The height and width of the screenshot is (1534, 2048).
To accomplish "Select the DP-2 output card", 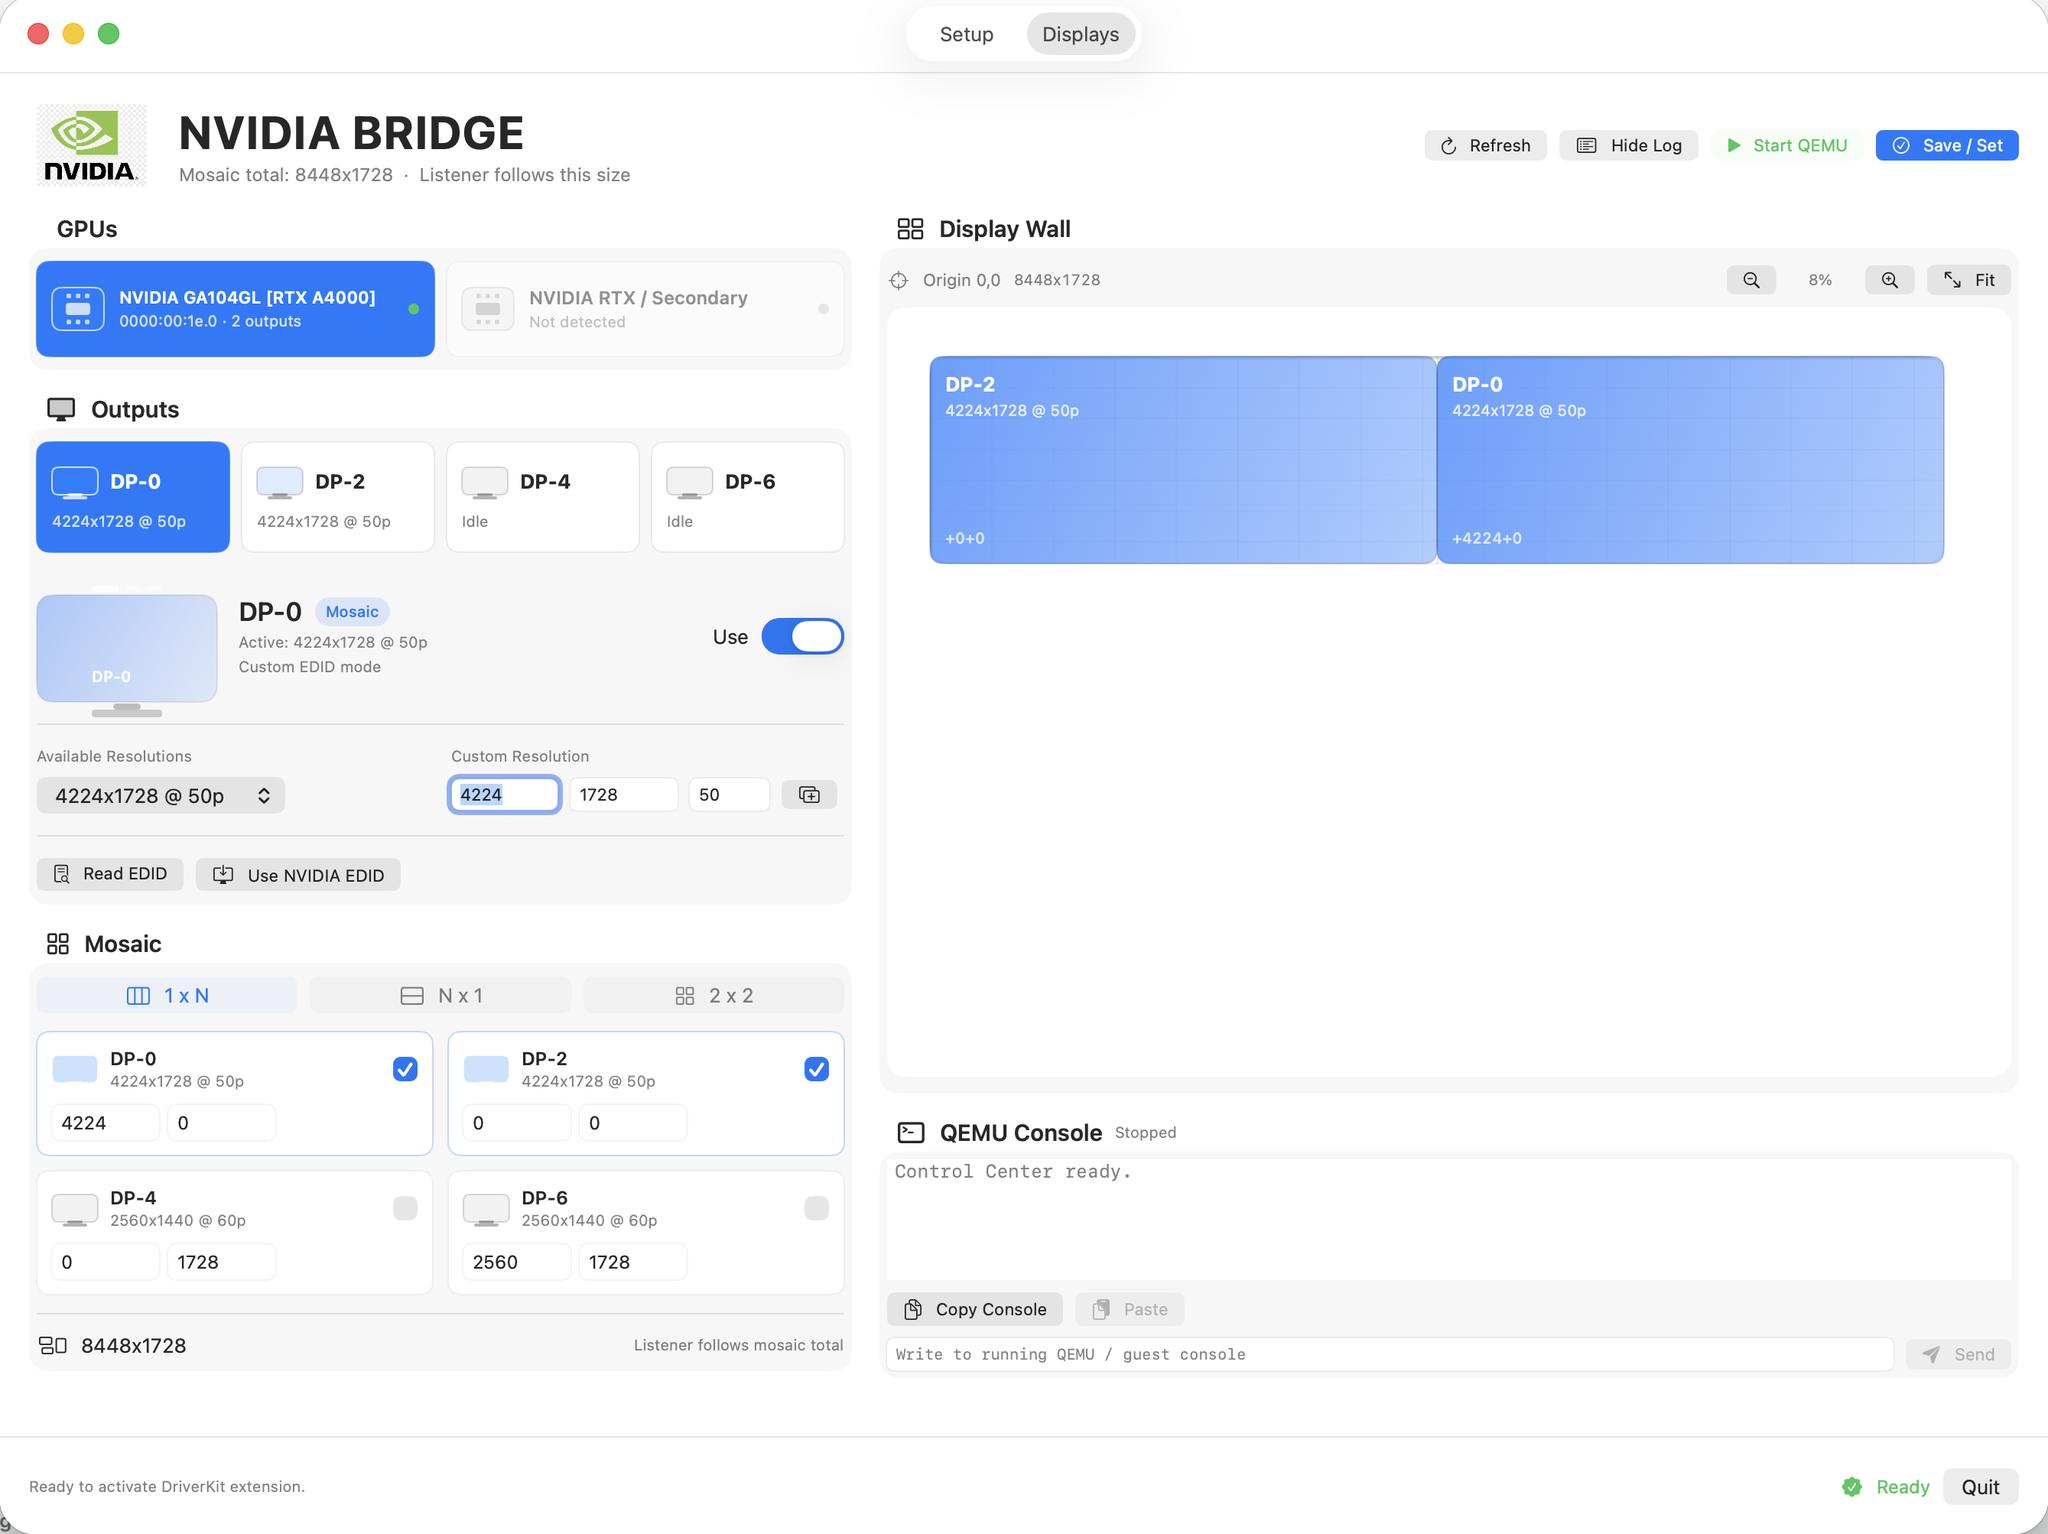I will tap(338, 497).
